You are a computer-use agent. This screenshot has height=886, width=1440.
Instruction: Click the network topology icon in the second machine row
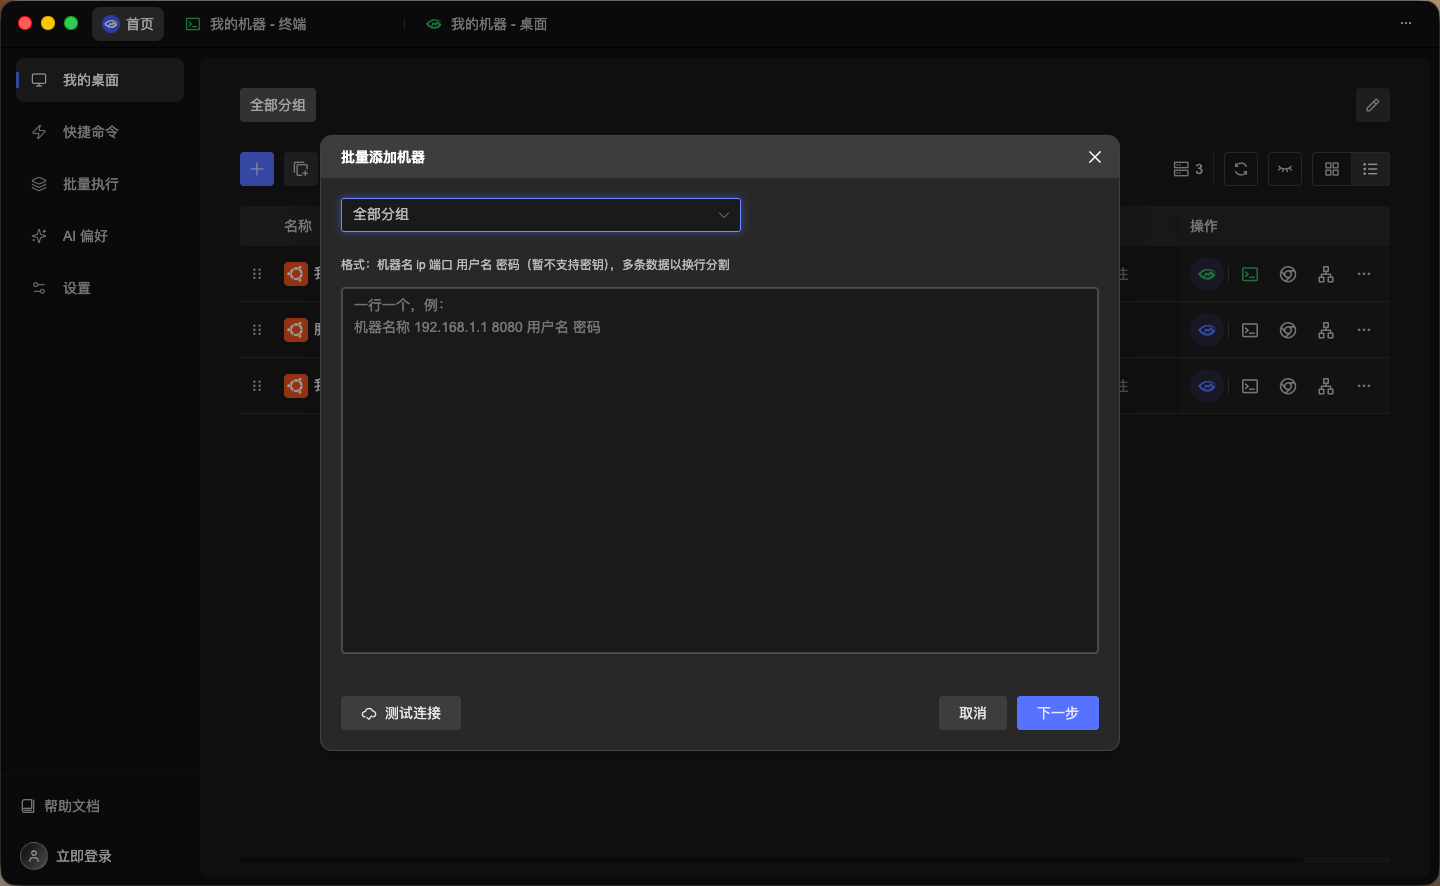click(1326, 330)
